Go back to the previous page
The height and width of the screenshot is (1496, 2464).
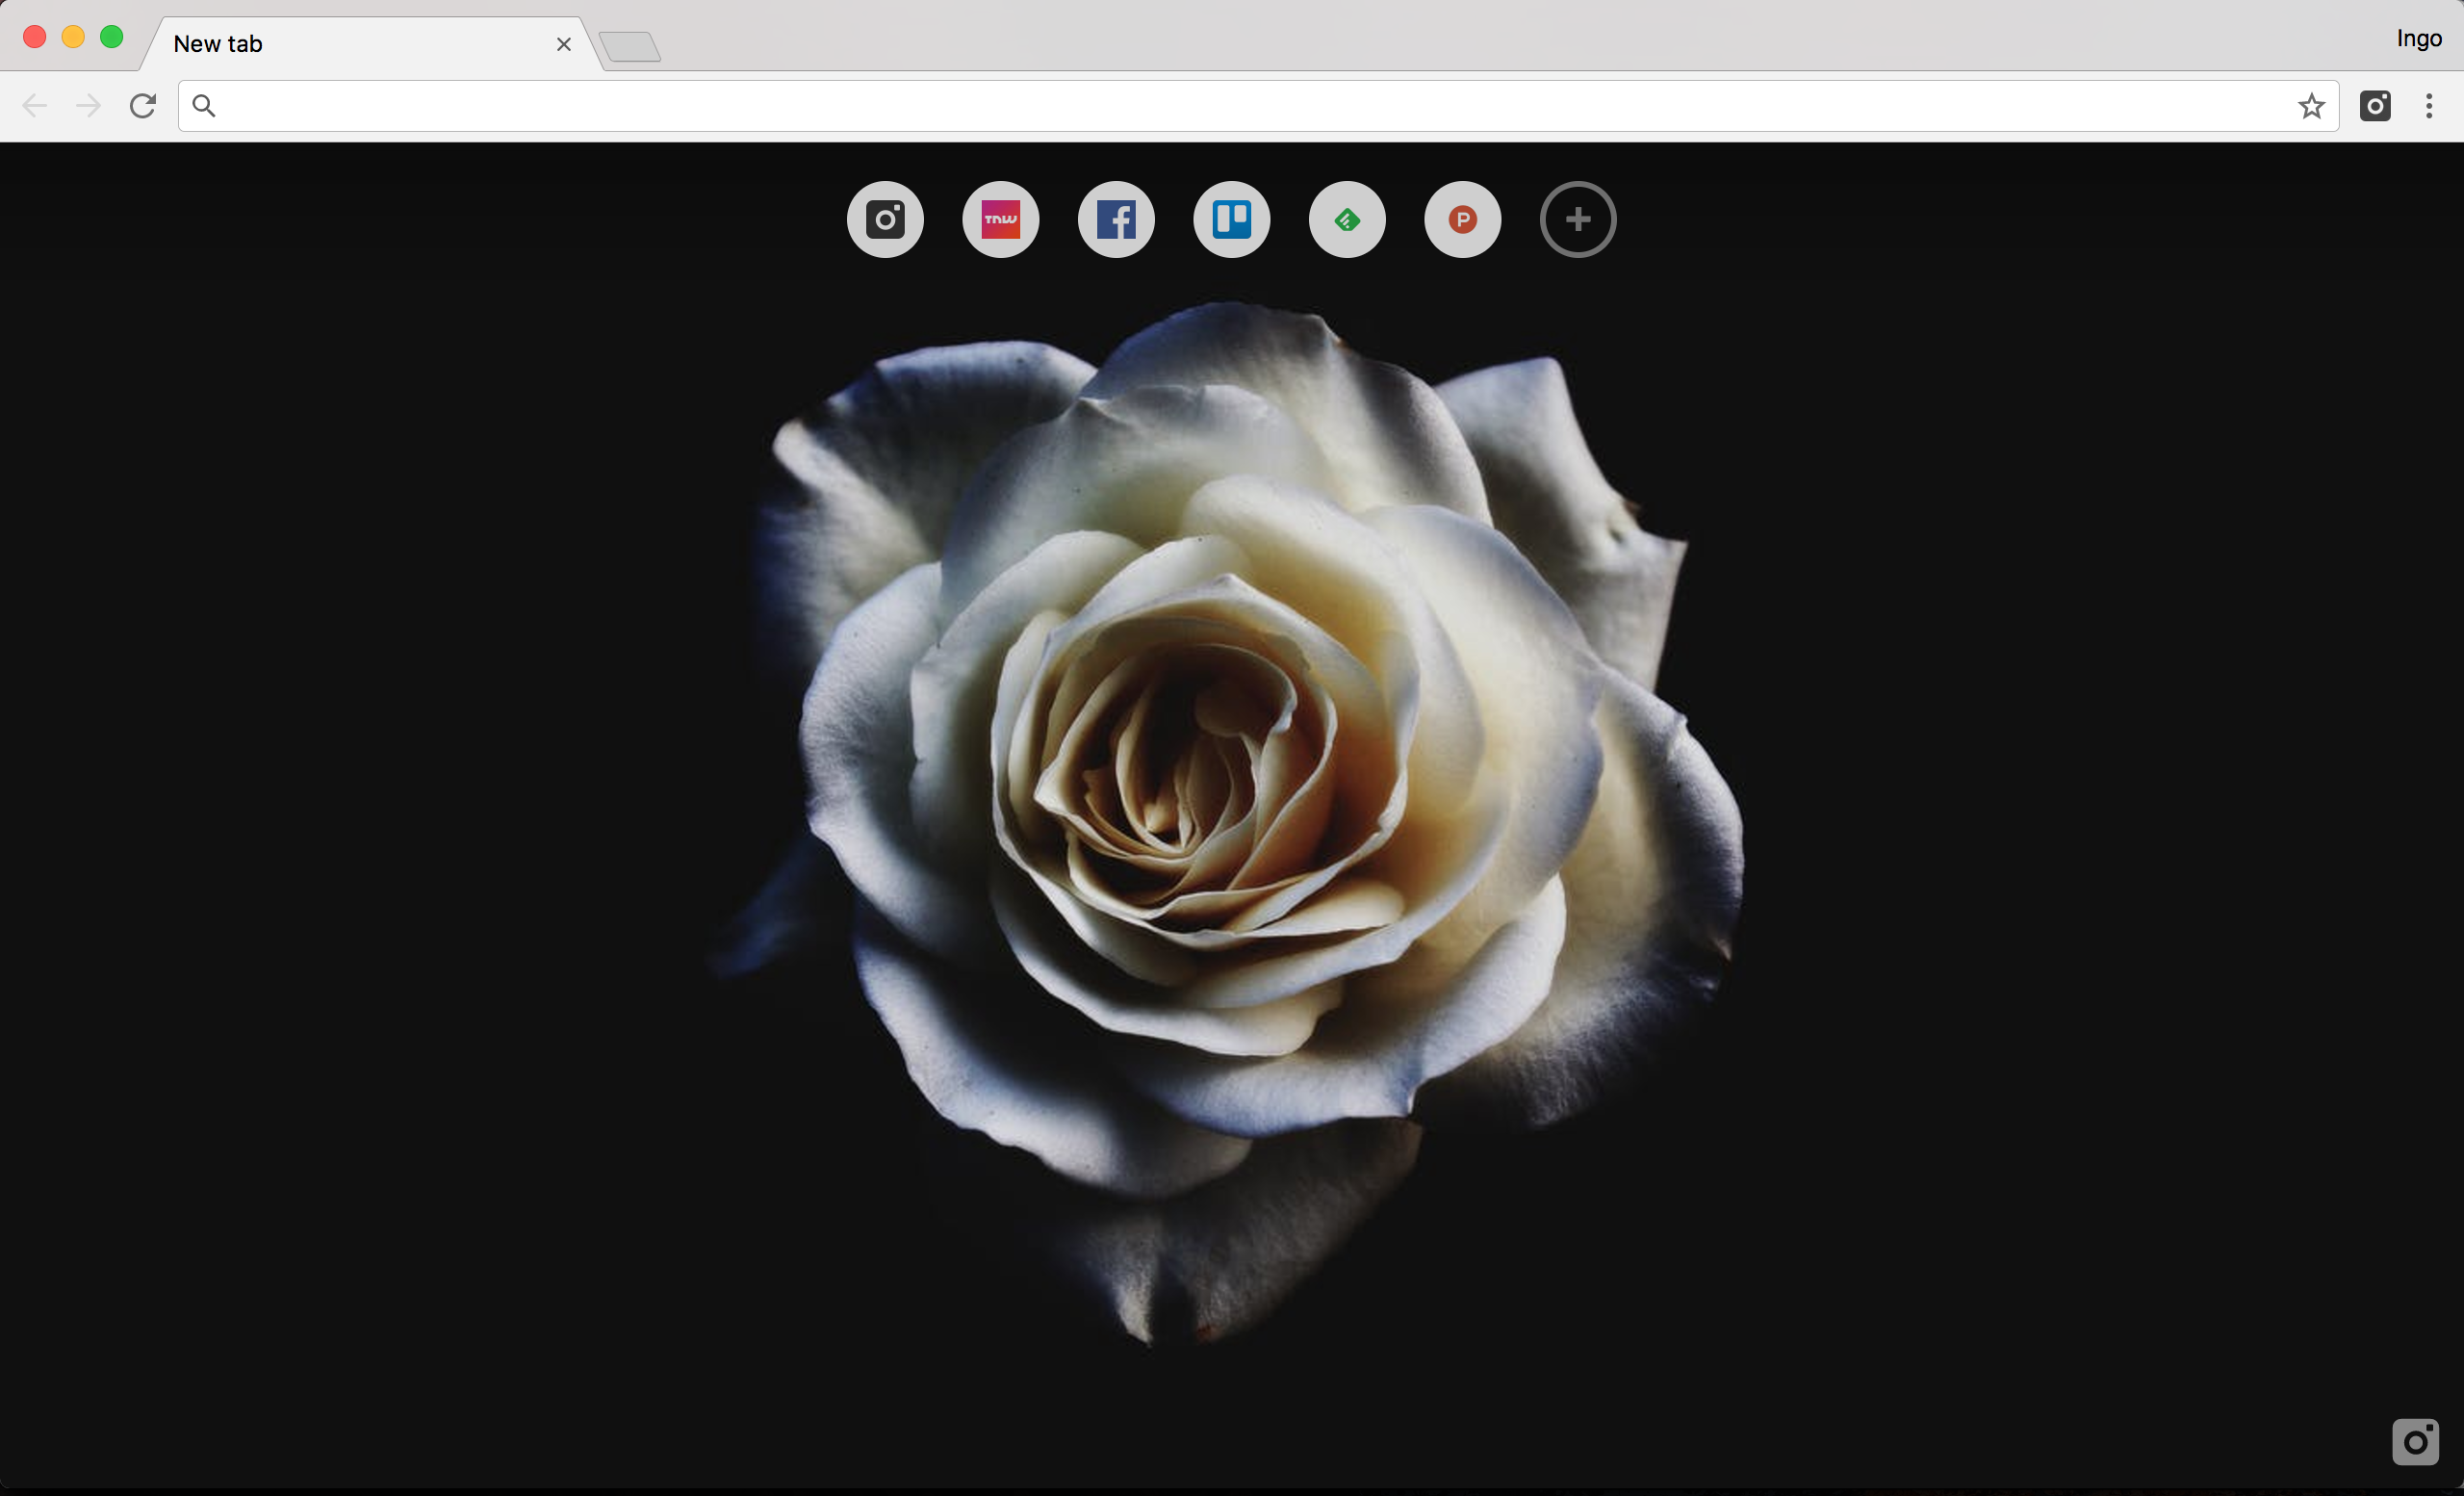[35, 106]
